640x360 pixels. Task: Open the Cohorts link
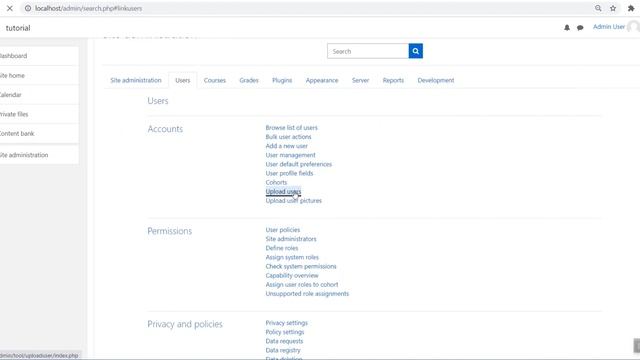coord(276,182)
